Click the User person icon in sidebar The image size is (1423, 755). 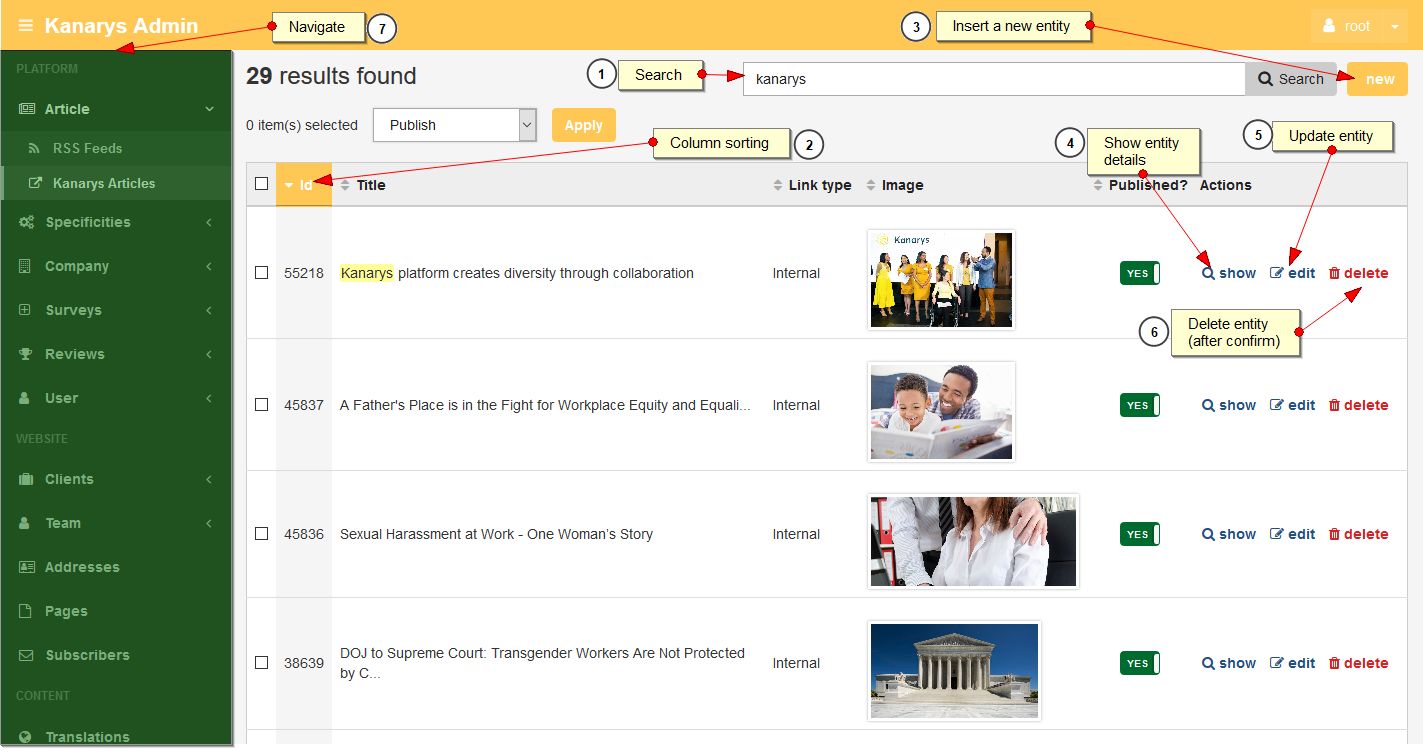25,398
